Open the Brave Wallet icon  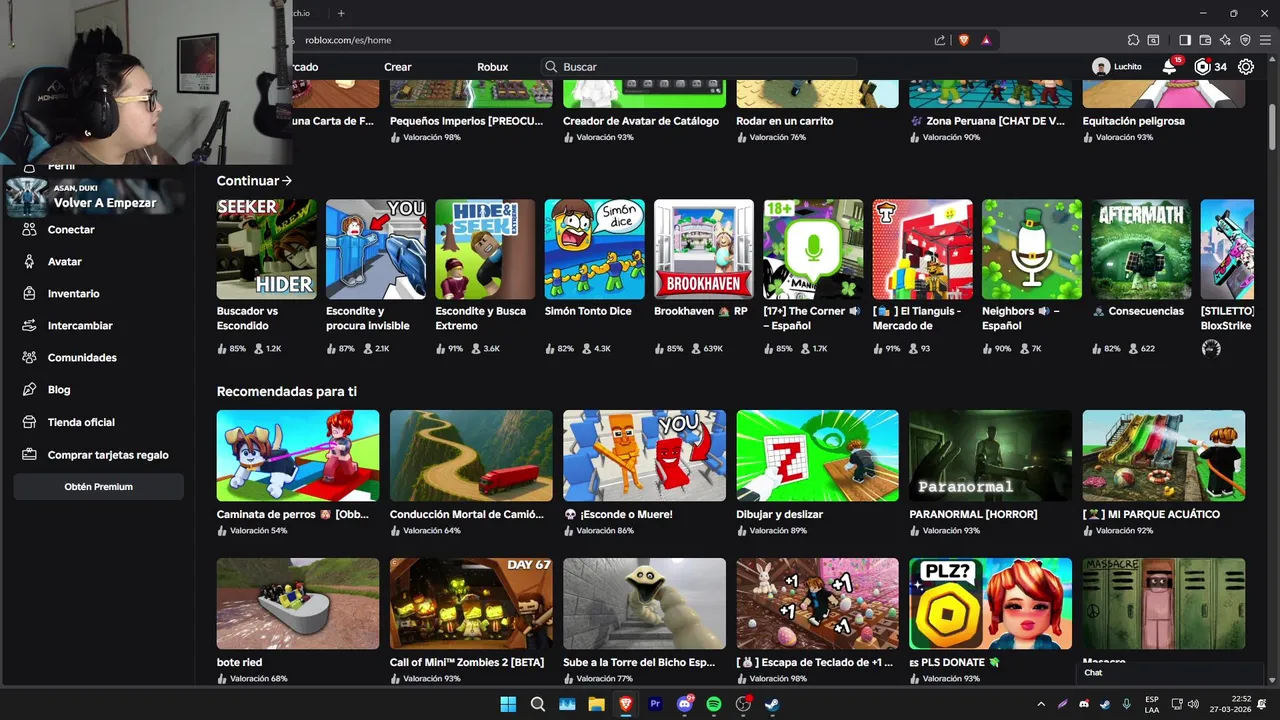tap(1205, 40)
